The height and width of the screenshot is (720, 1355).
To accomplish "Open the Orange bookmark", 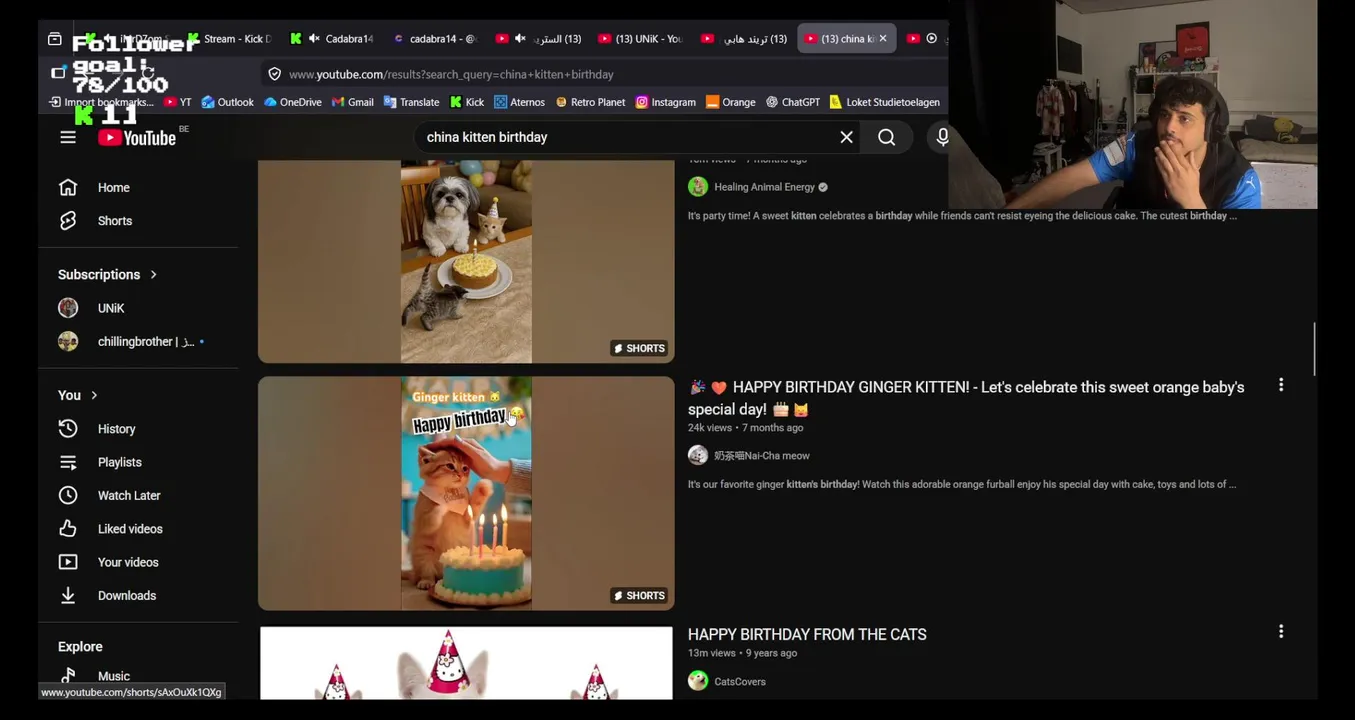I will (x=730, y=102).
